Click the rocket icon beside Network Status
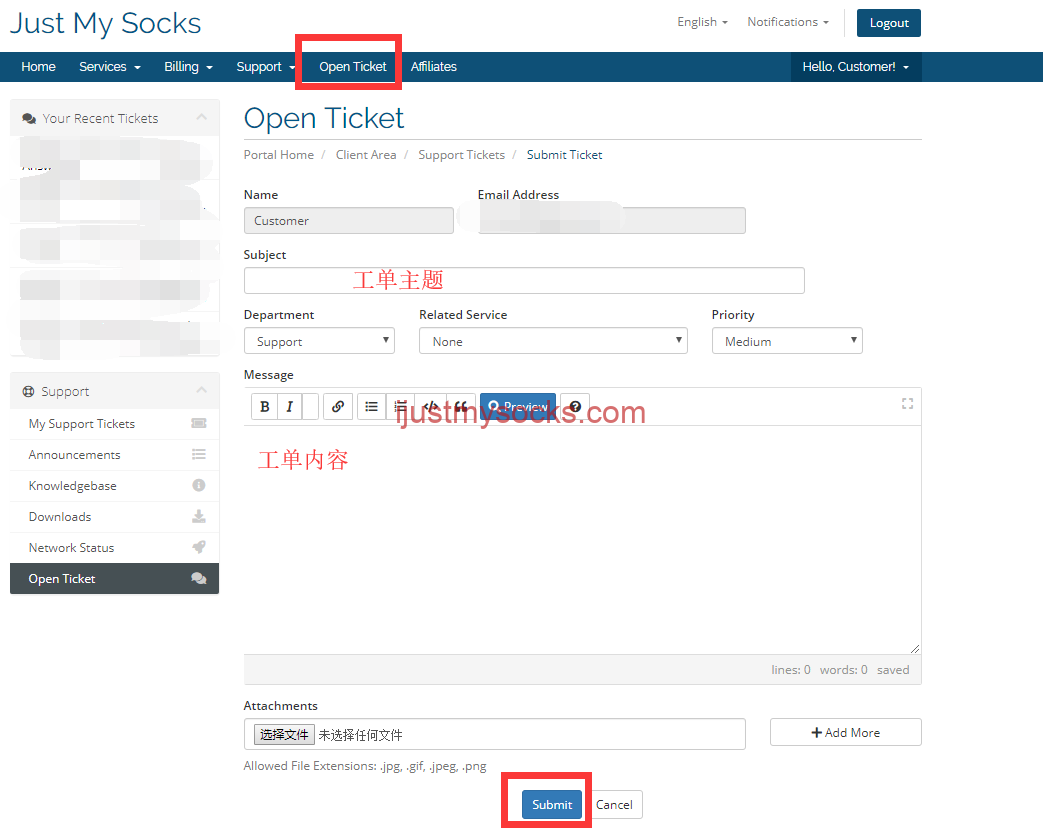 199,547
